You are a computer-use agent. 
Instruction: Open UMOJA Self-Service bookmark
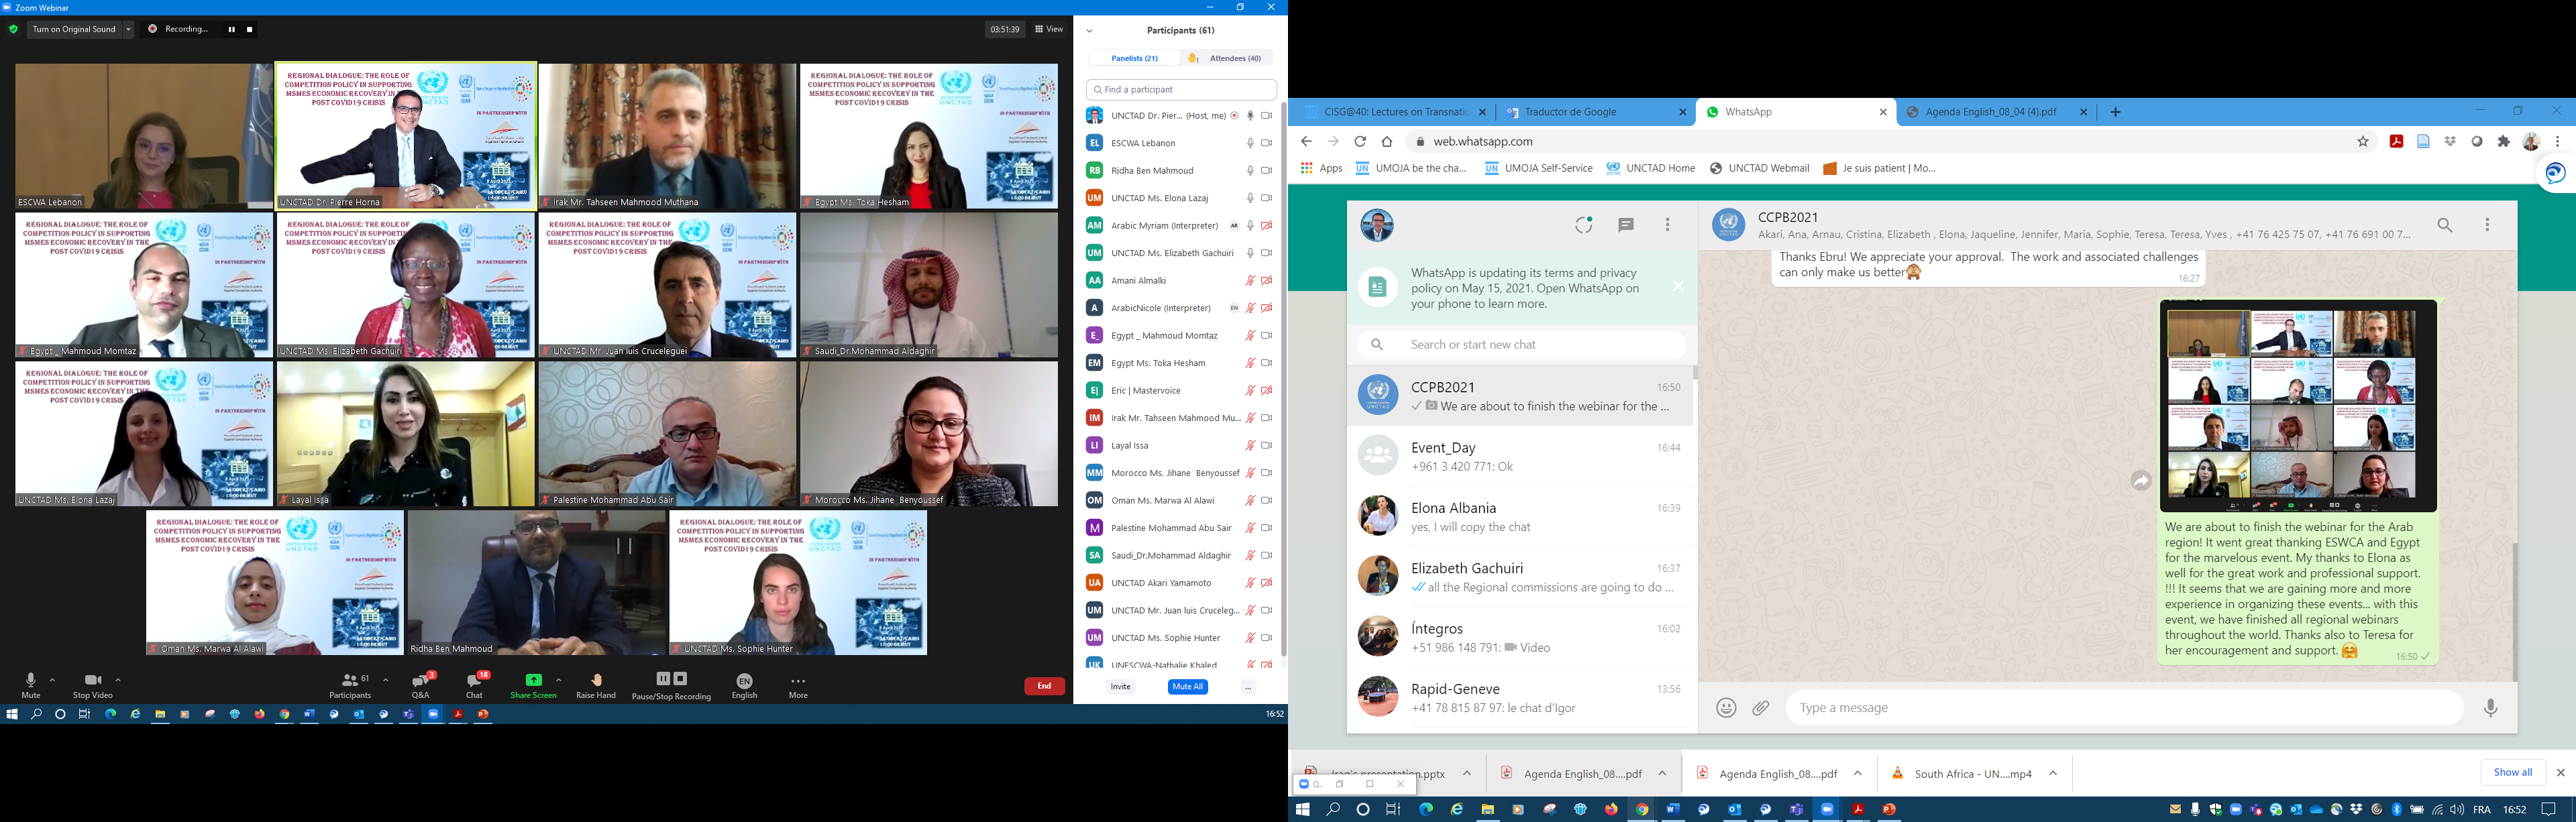1539,168
